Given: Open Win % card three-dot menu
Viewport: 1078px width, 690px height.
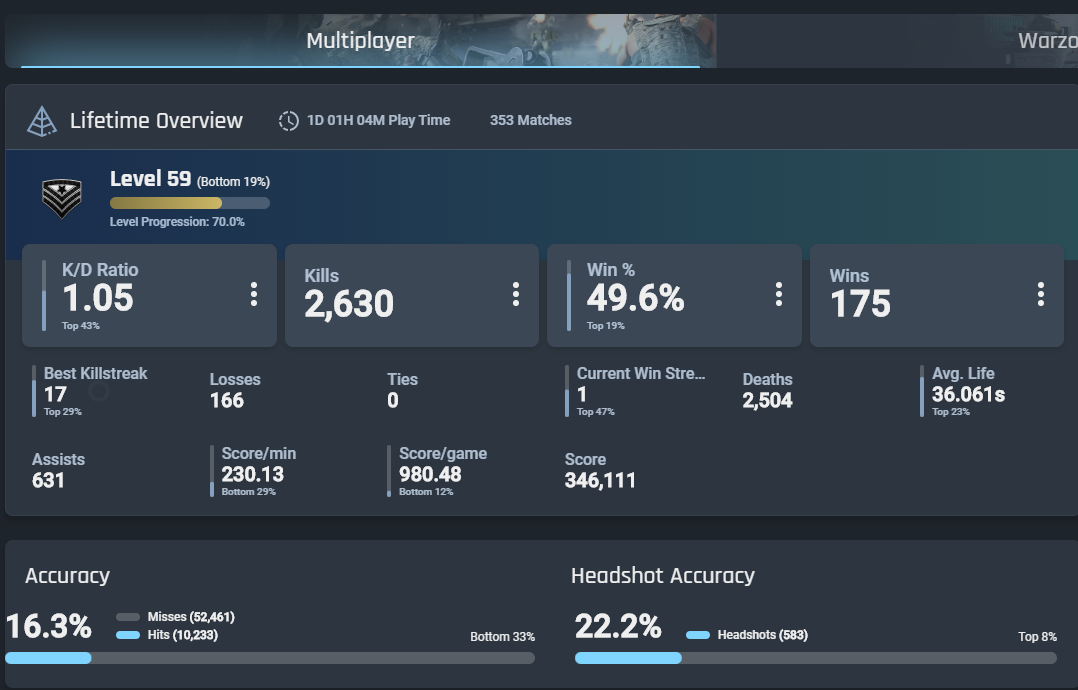Looking at the screenshot, I should pos(778,294).
